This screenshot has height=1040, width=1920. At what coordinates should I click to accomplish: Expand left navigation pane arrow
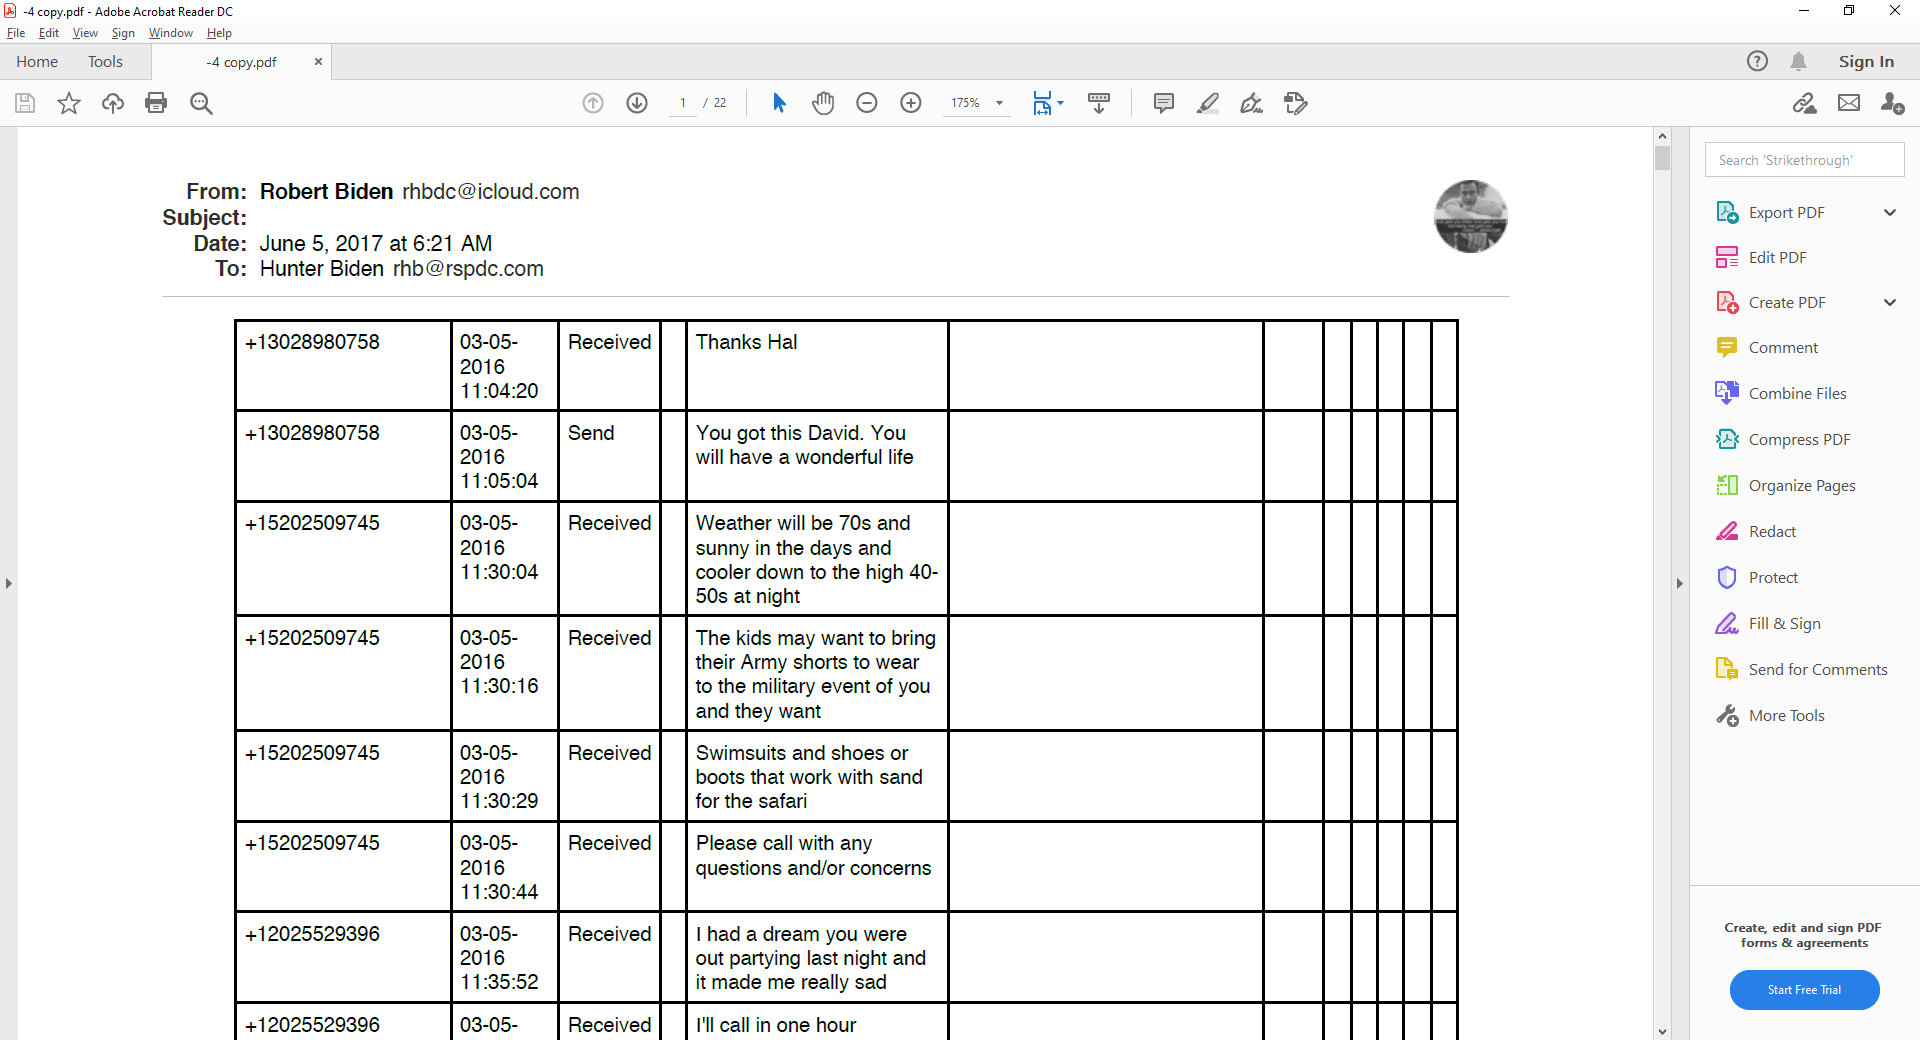9,583
